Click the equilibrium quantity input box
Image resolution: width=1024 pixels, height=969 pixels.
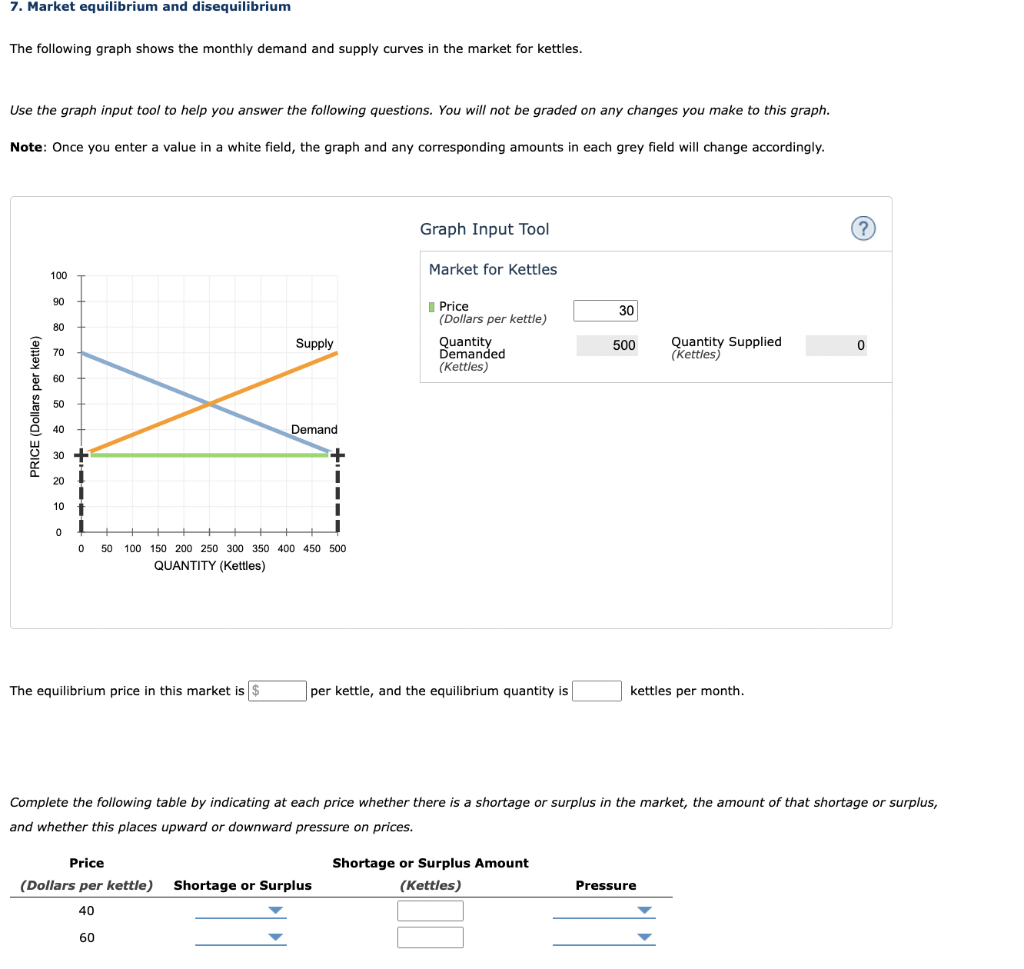point(596,690)
